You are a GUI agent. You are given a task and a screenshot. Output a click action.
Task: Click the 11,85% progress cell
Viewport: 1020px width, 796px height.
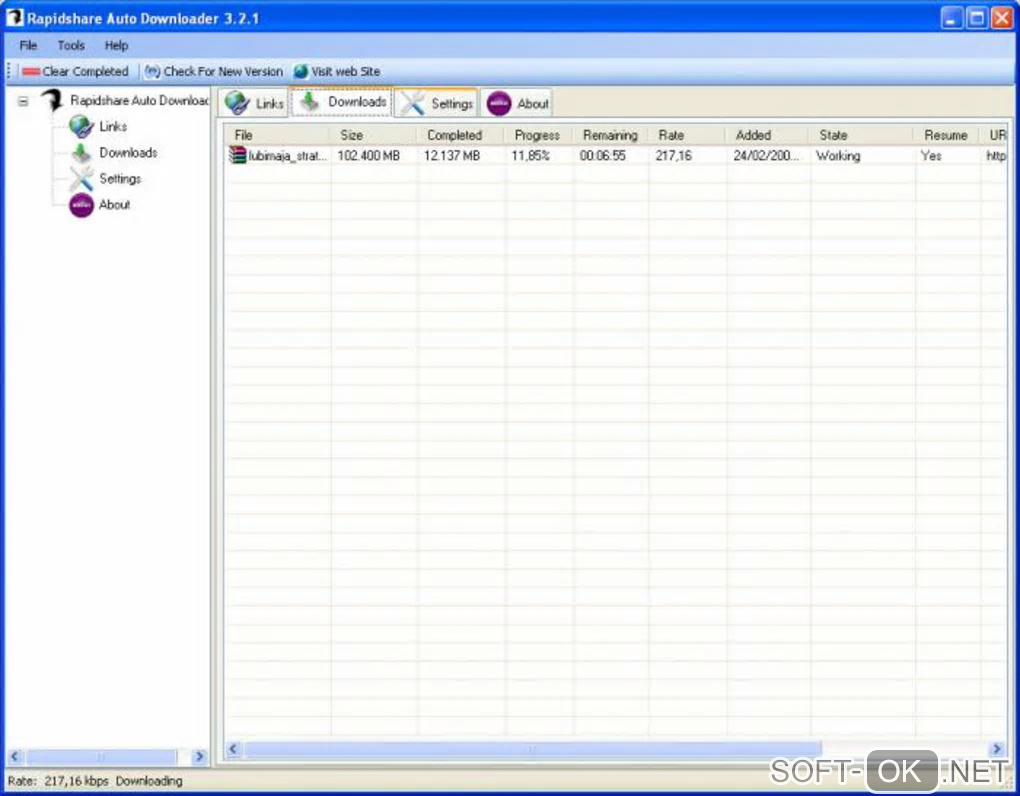[x=530, y=156]
